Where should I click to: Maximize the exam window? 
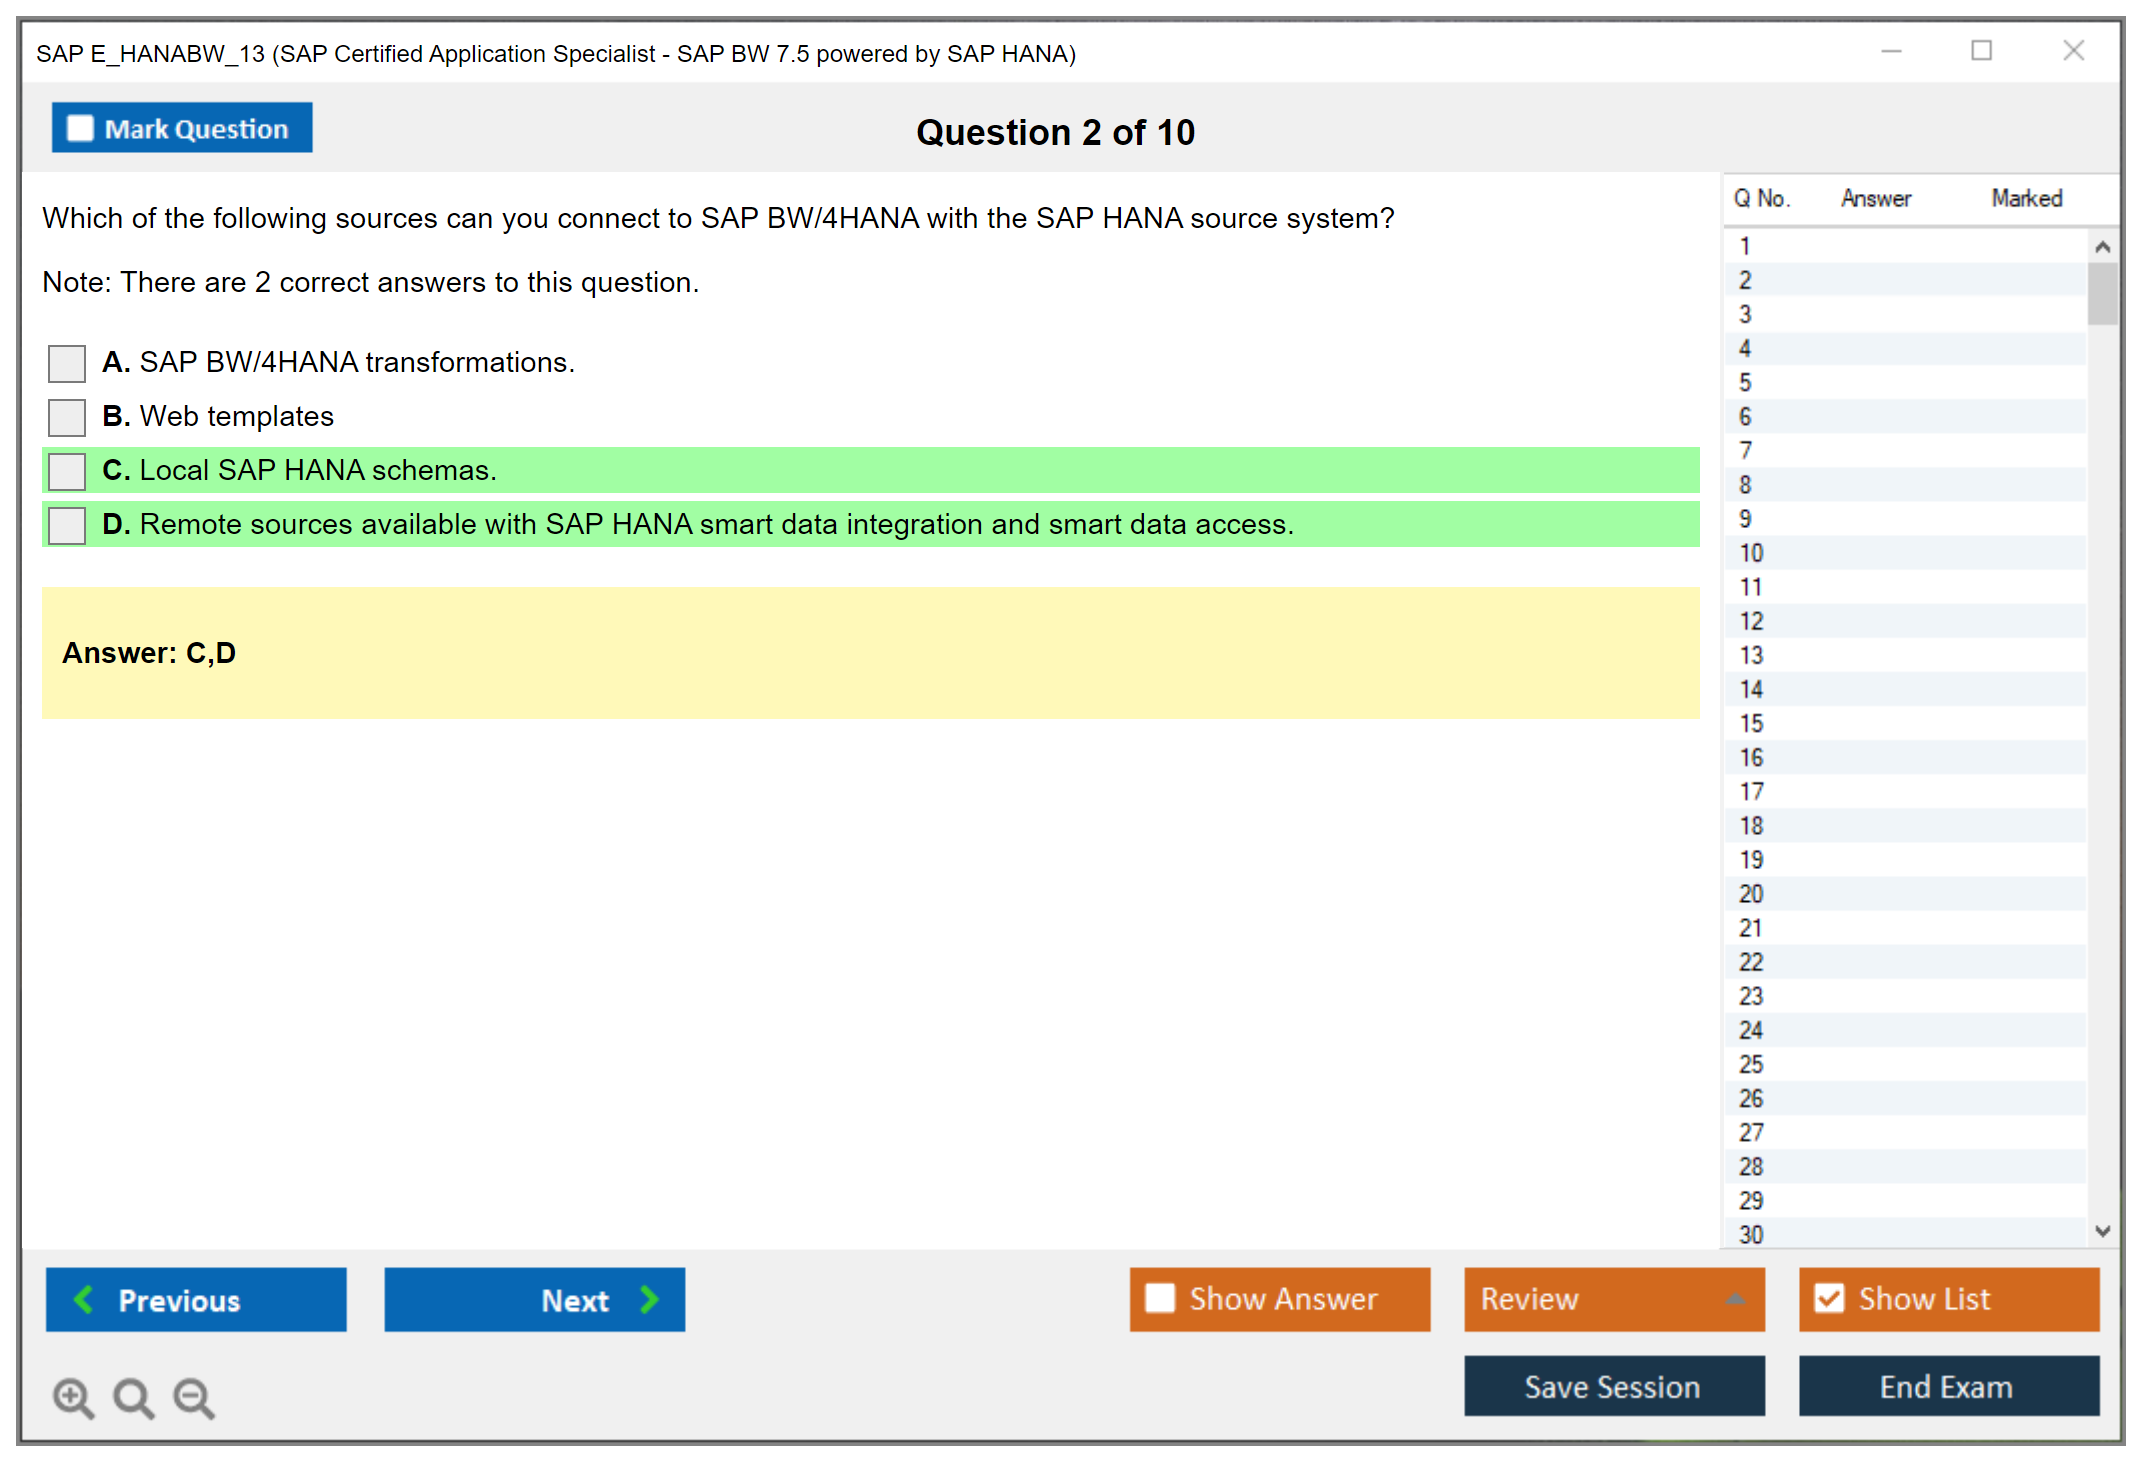click(1981, 51)
